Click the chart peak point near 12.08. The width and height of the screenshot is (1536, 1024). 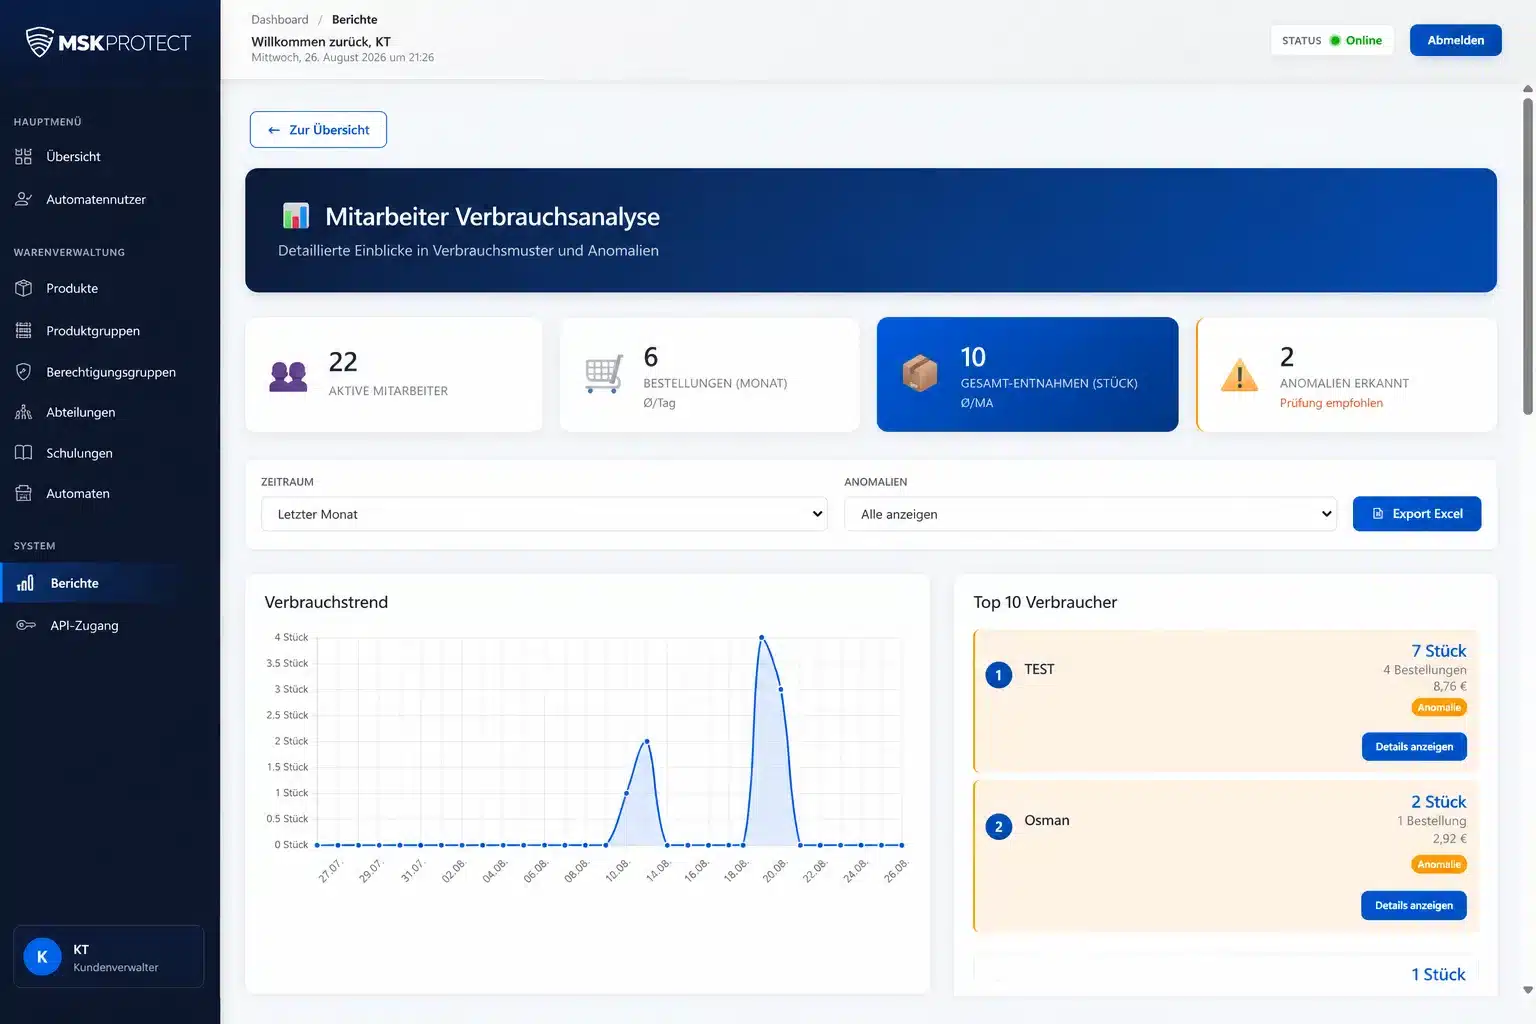click(x=647, y=741)
